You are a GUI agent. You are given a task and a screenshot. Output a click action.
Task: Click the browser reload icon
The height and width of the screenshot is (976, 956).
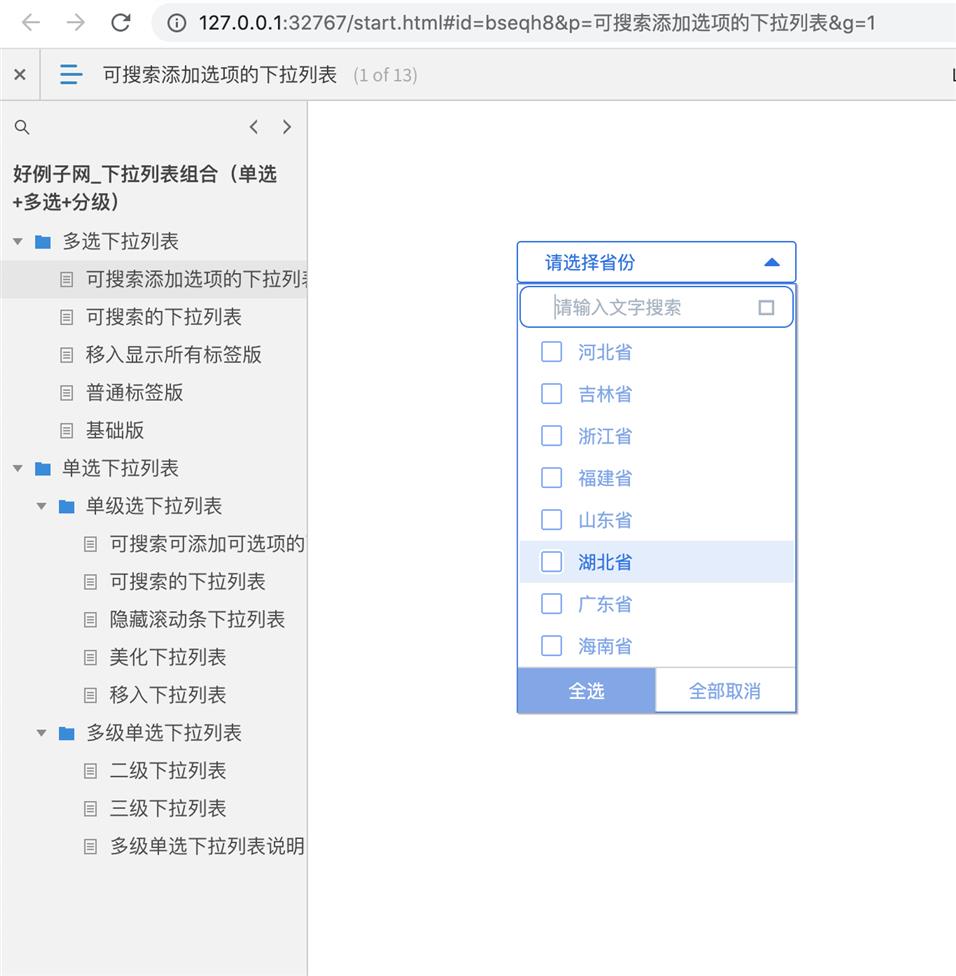pyautogui.click(x=121, y=22)
